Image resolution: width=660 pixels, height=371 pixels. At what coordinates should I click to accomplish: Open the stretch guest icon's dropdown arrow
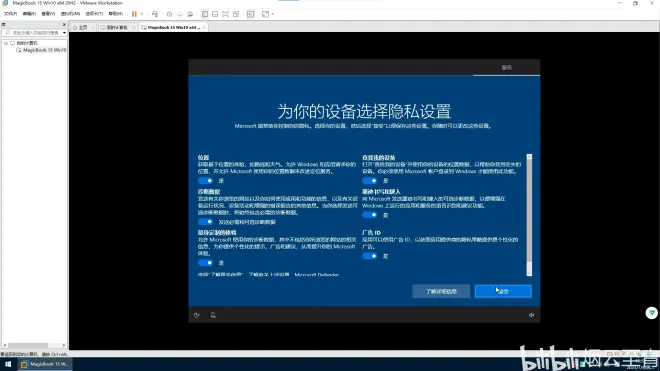(x=273, y=14)
